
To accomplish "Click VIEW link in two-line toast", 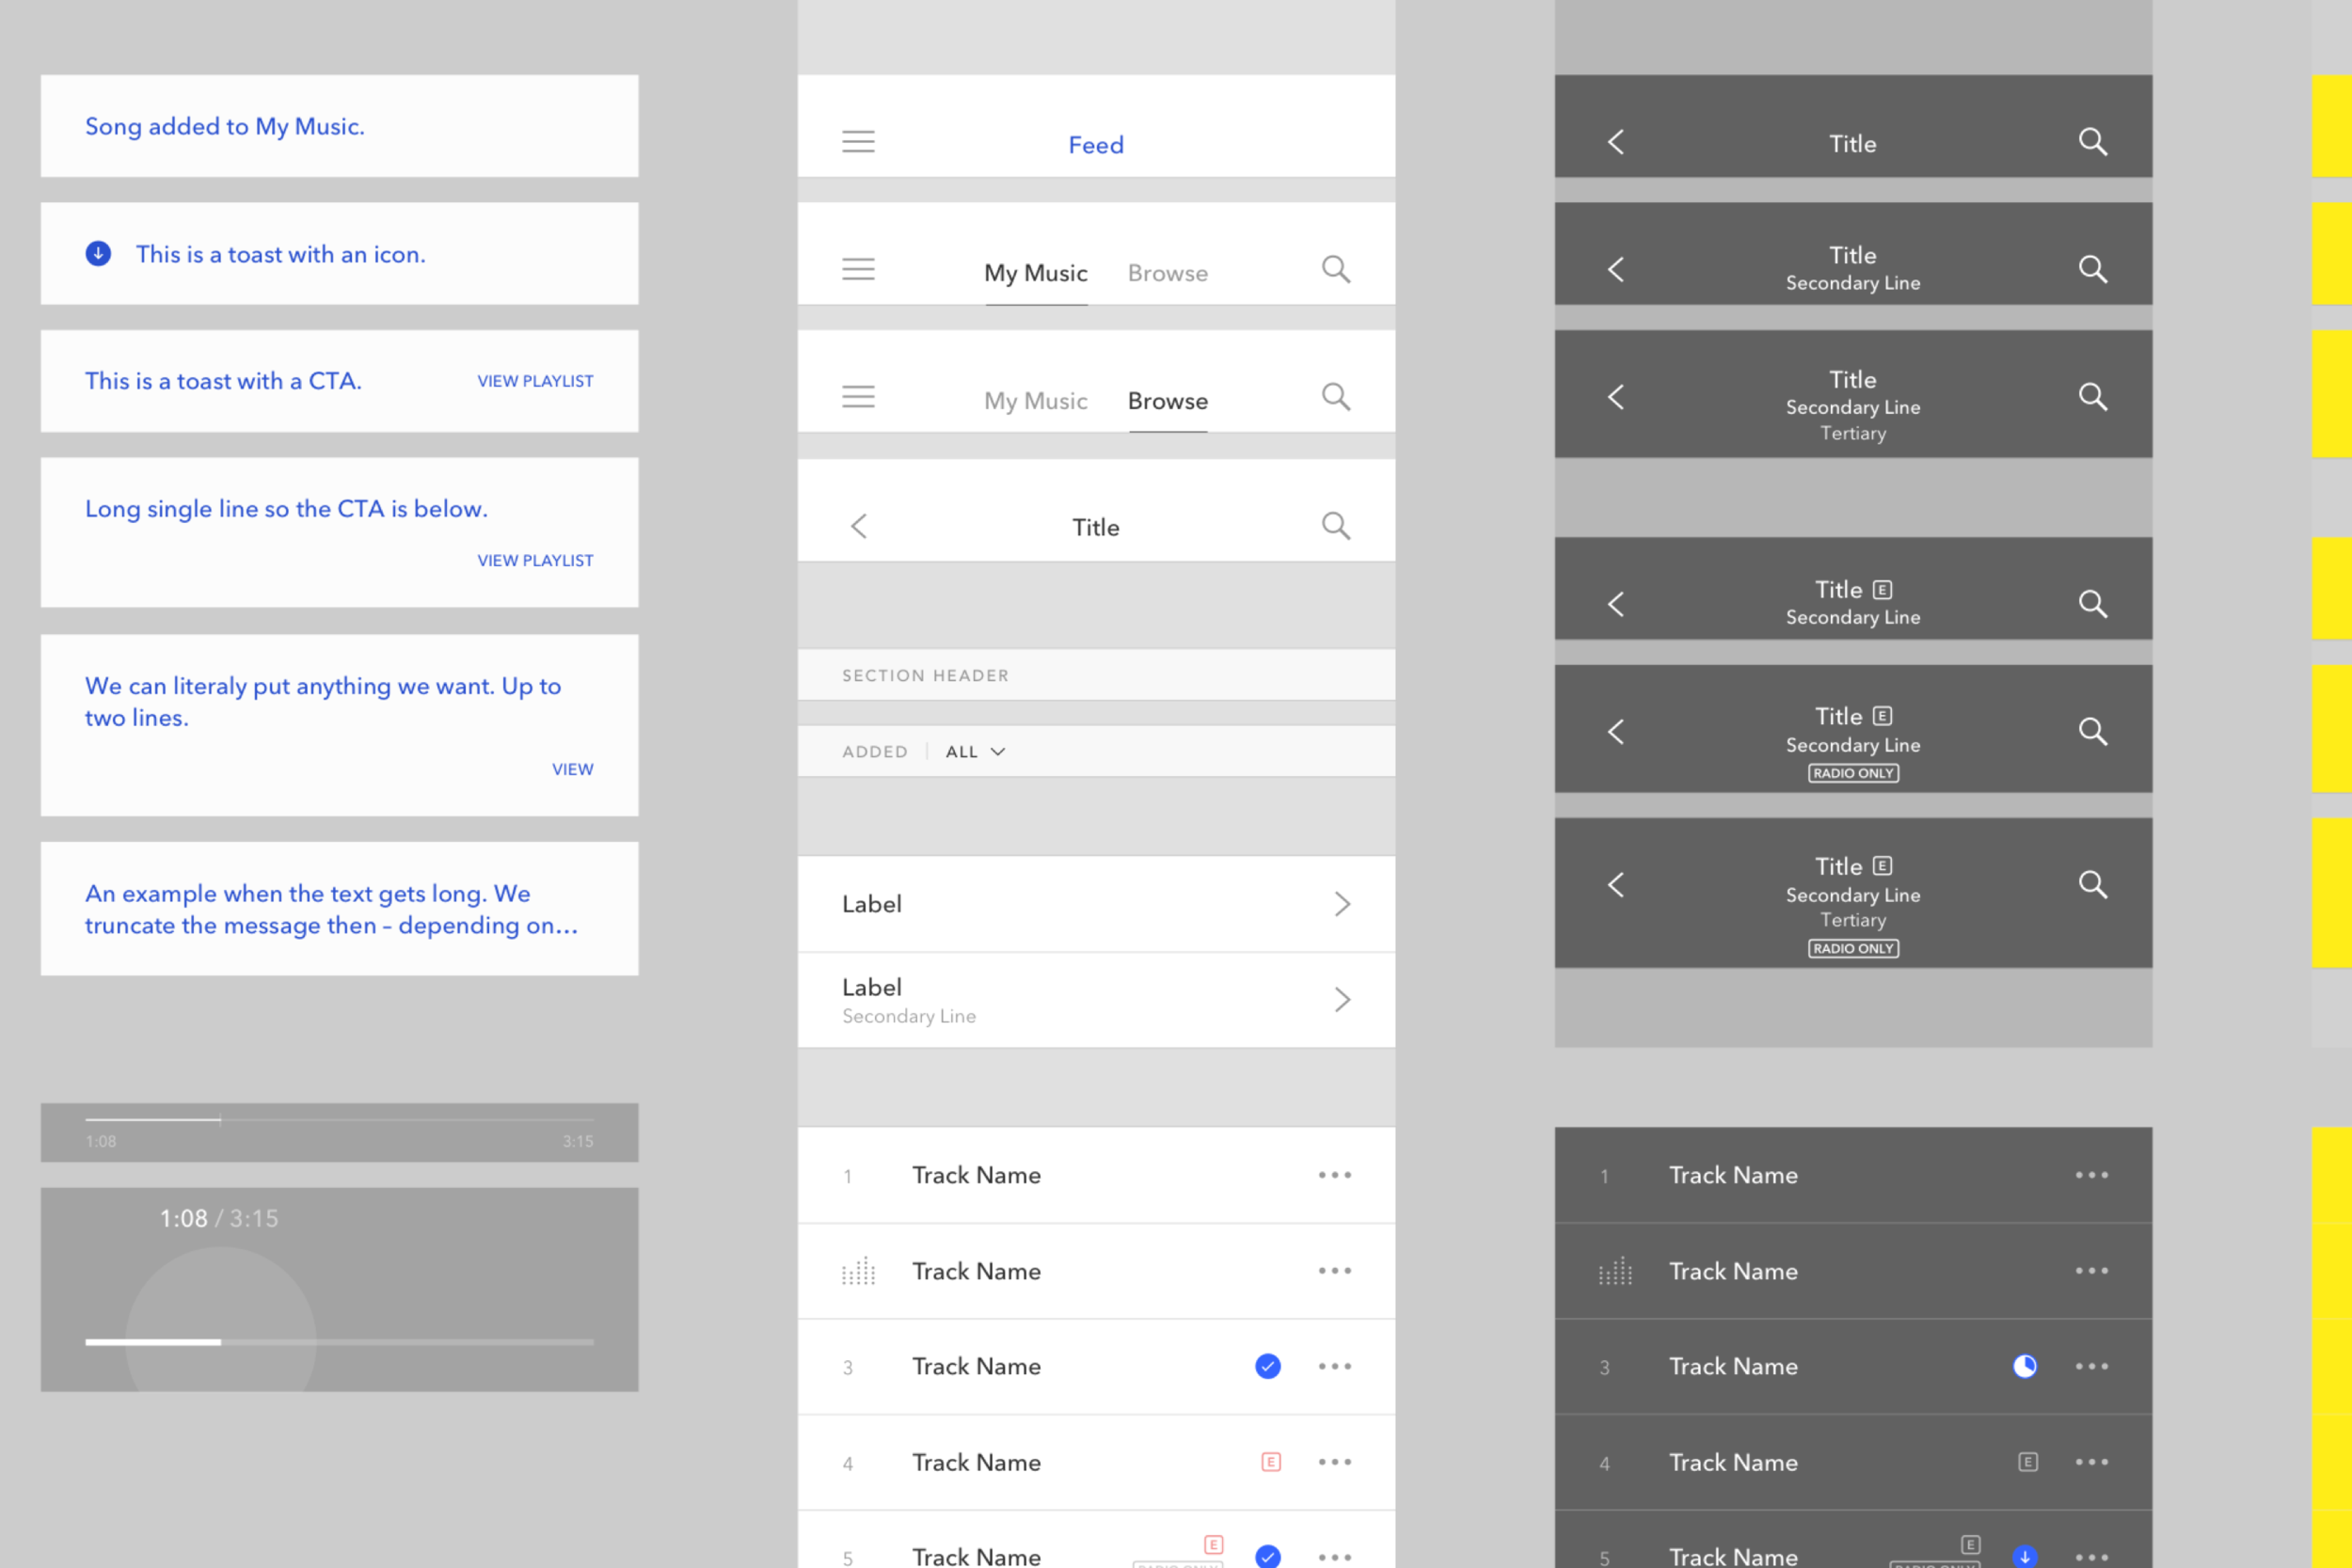I will pyautogui.click(x=572, y=769).
